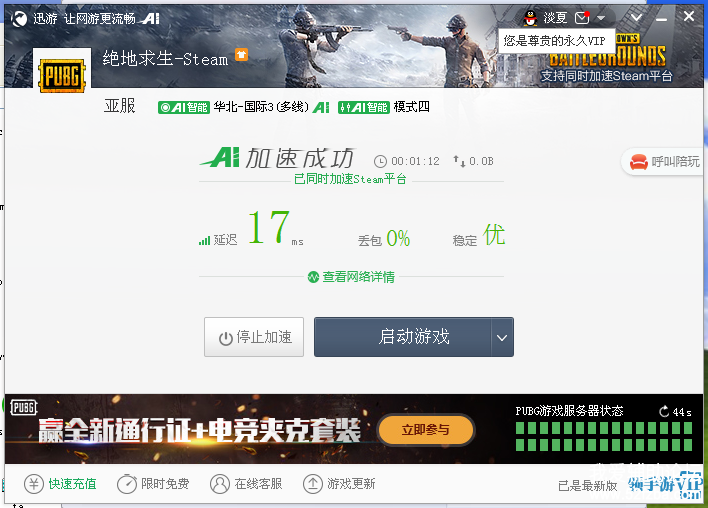This screenshot has width=708, height=508.
Task: Minimize the Xunyou accelerator window
Action: (661, 19)
